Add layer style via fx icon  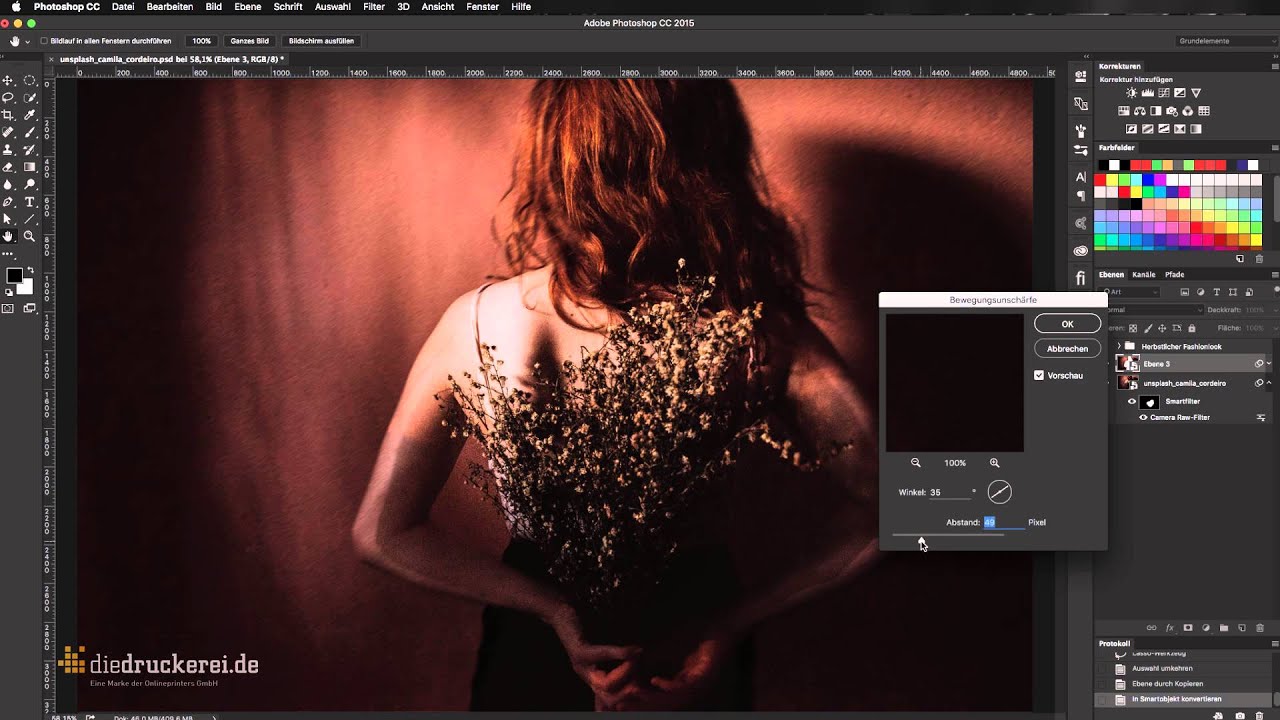pyautogui.click(x=1169, y=628)
